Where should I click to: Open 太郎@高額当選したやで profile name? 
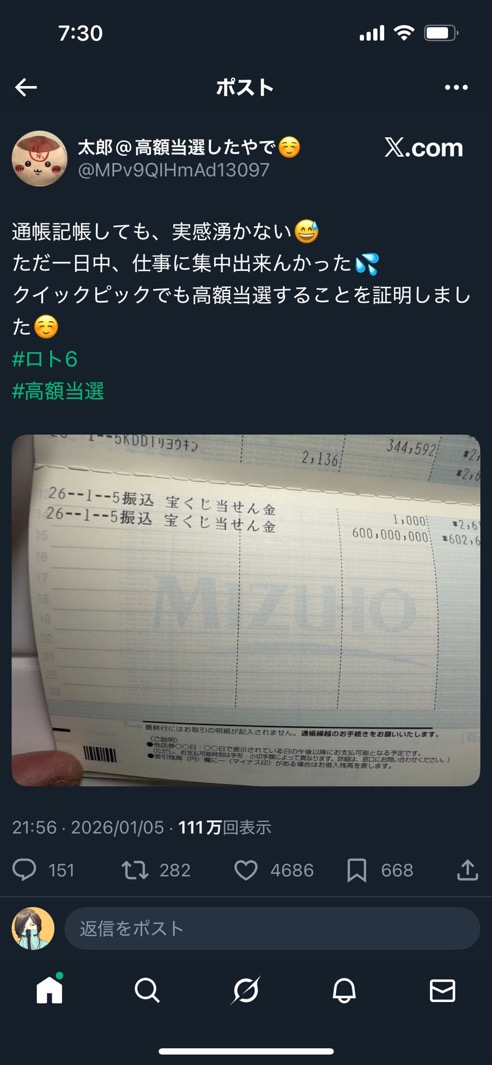[190, 147]
